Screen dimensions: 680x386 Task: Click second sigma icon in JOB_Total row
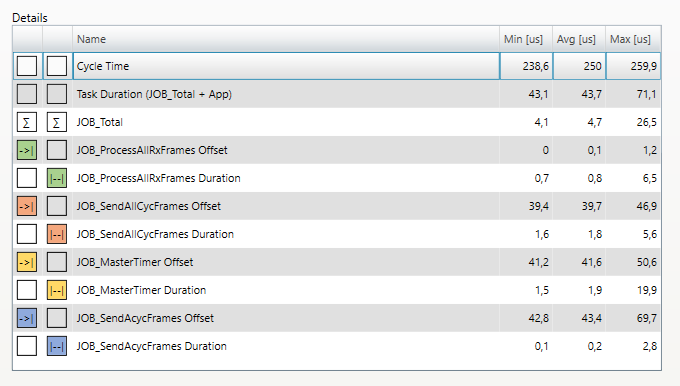(x=57, y=122)
